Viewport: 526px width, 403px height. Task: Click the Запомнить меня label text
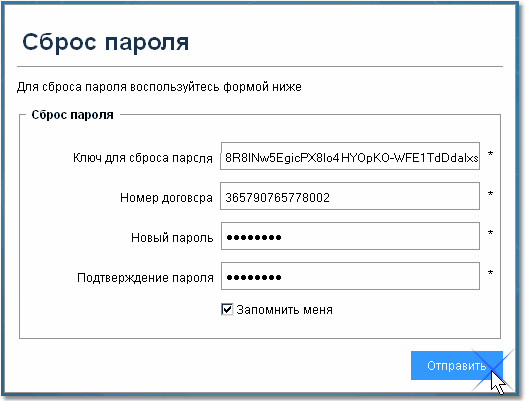[284, 310]
